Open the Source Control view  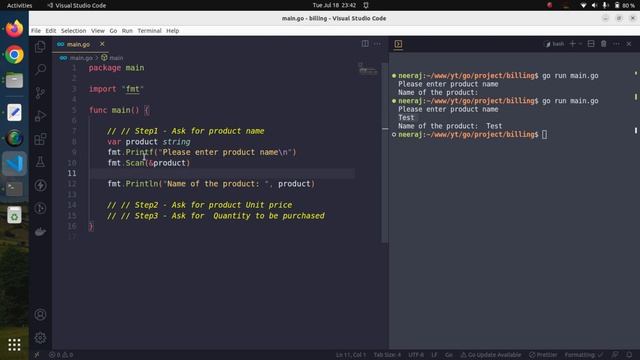[x=40, y=93]
